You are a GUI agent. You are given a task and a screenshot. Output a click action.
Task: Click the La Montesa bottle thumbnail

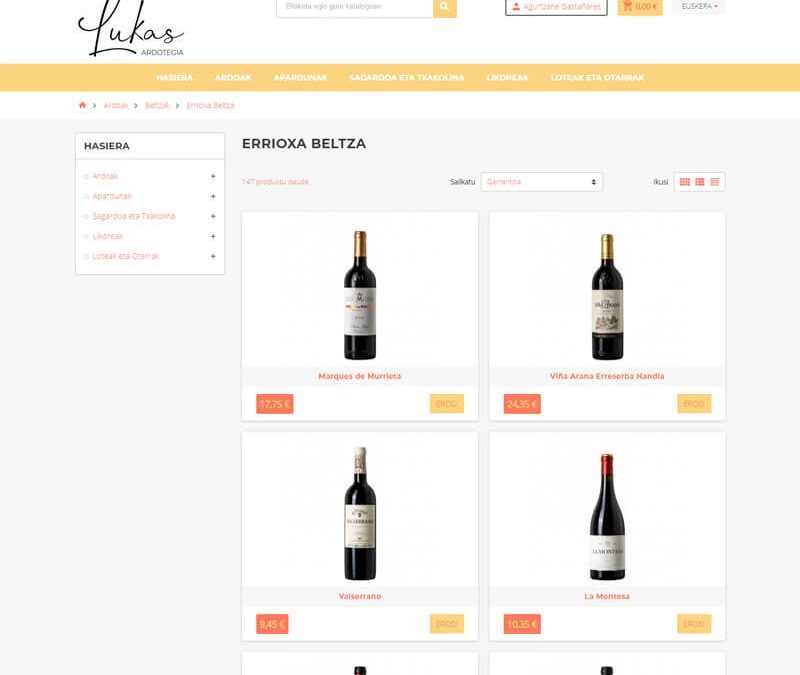click(607, 516)
